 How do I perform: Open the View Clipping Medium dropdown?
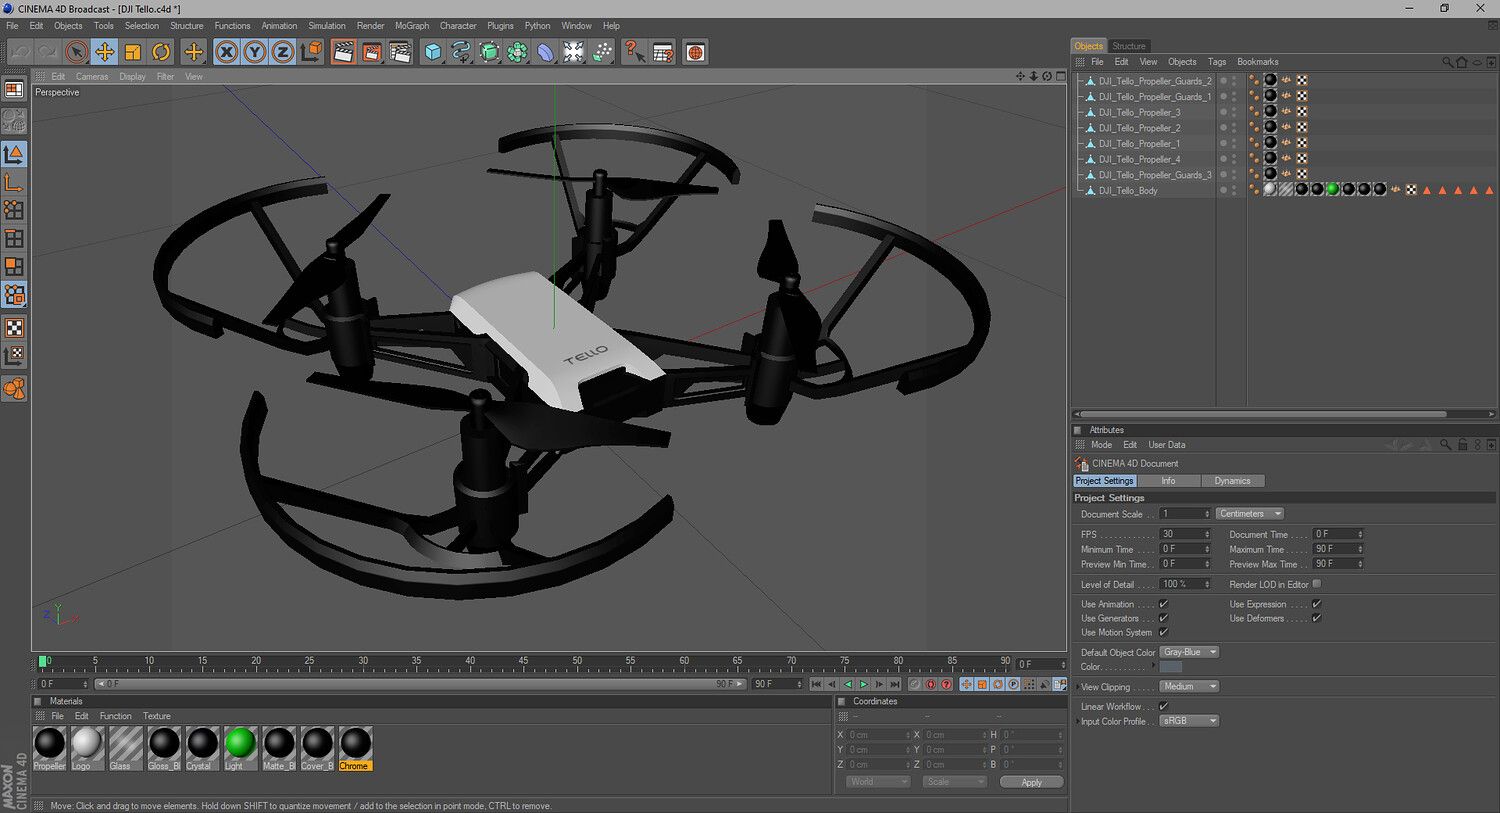pos(1189,687)
